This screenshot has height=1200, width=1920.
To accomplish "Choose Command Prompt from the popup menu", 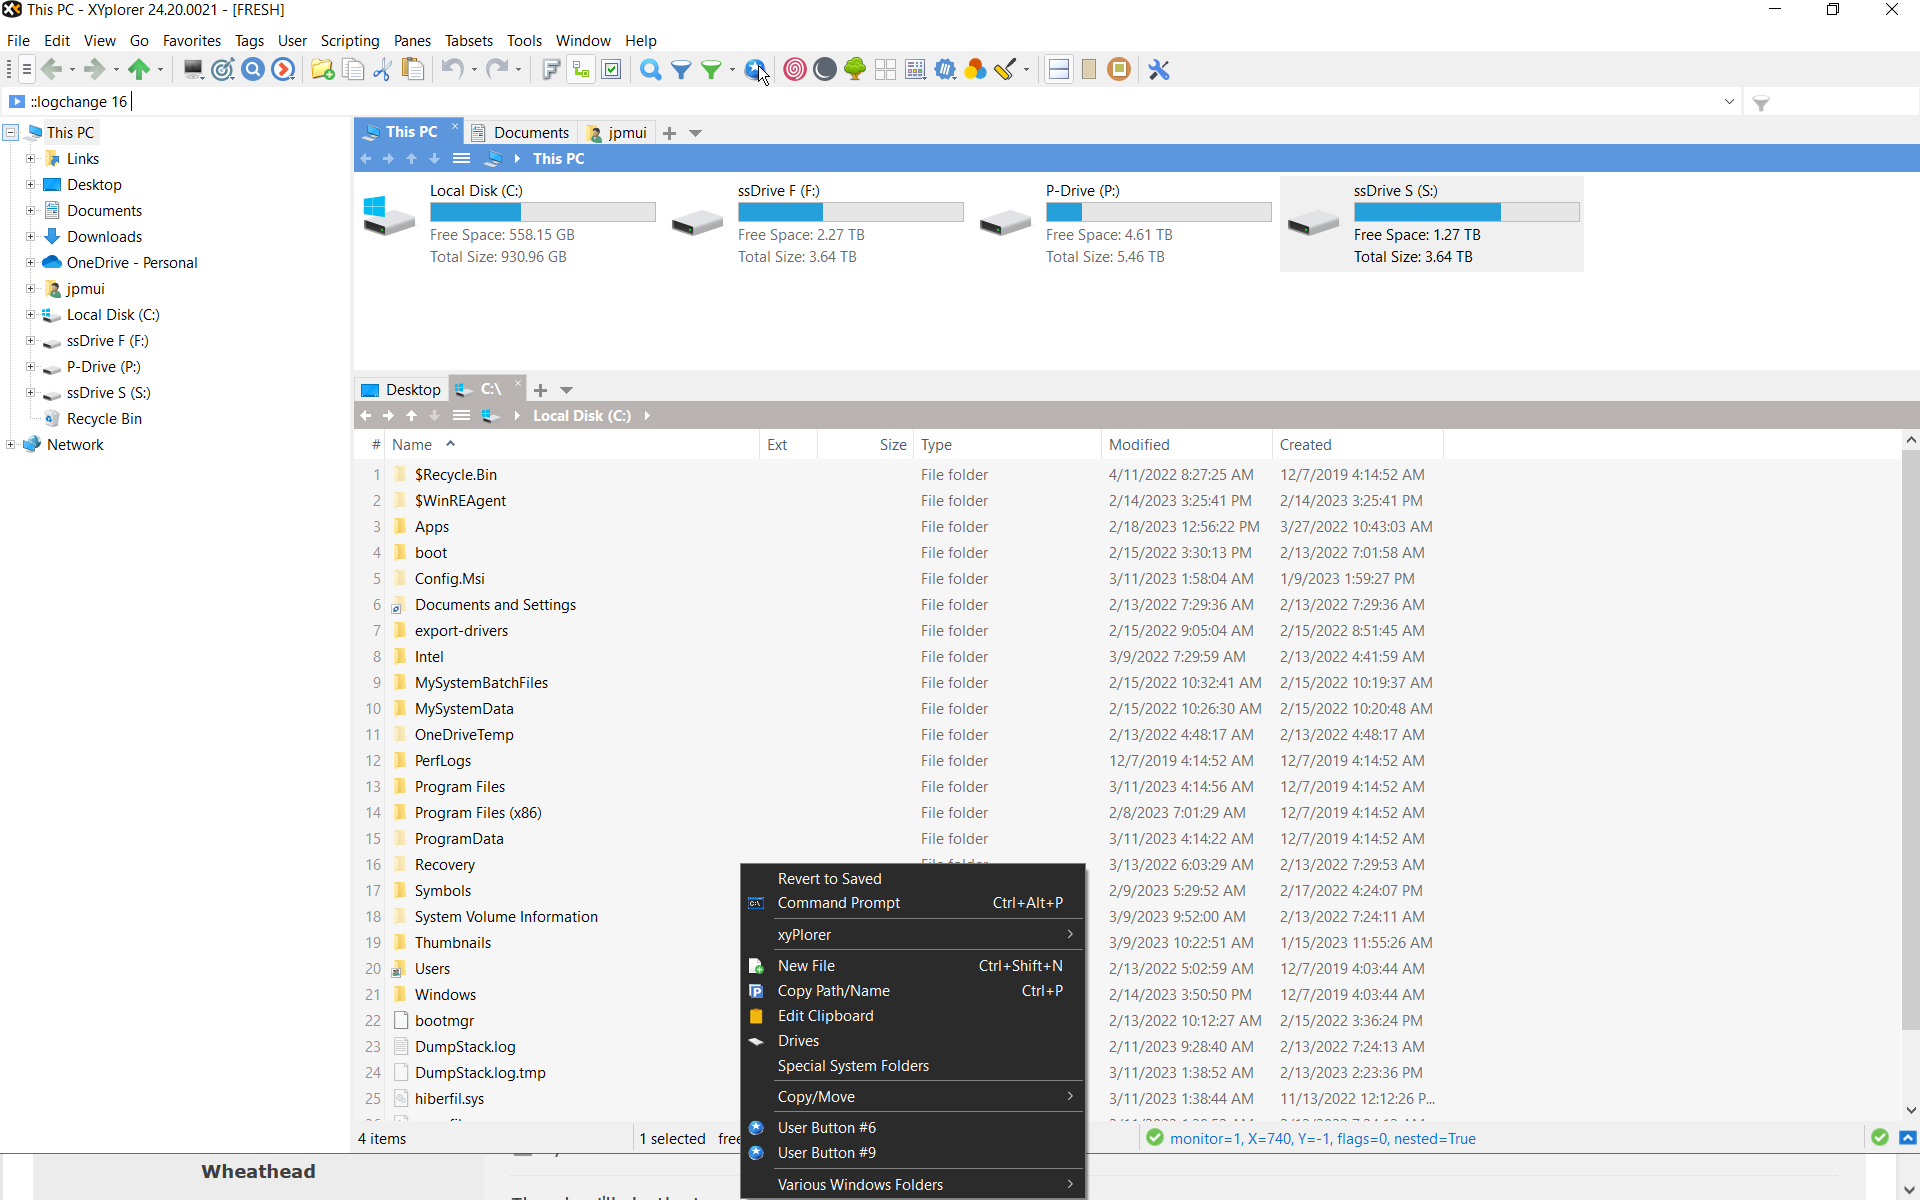I will tap(912, 903).
